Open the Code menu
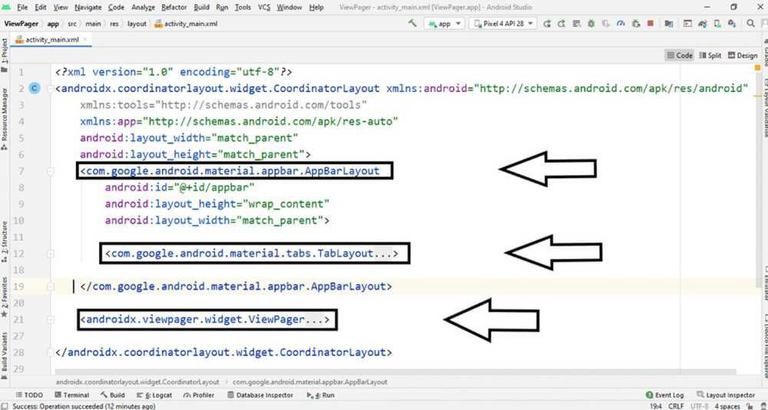Viewport: 768px width, 410px height. 116,7
